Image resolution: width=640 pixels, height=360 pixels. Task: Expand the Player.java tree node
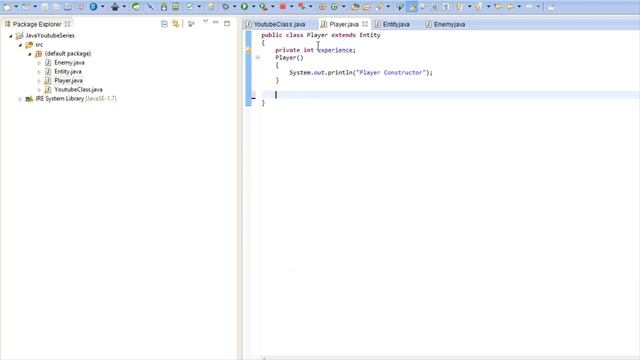[39, 81]
